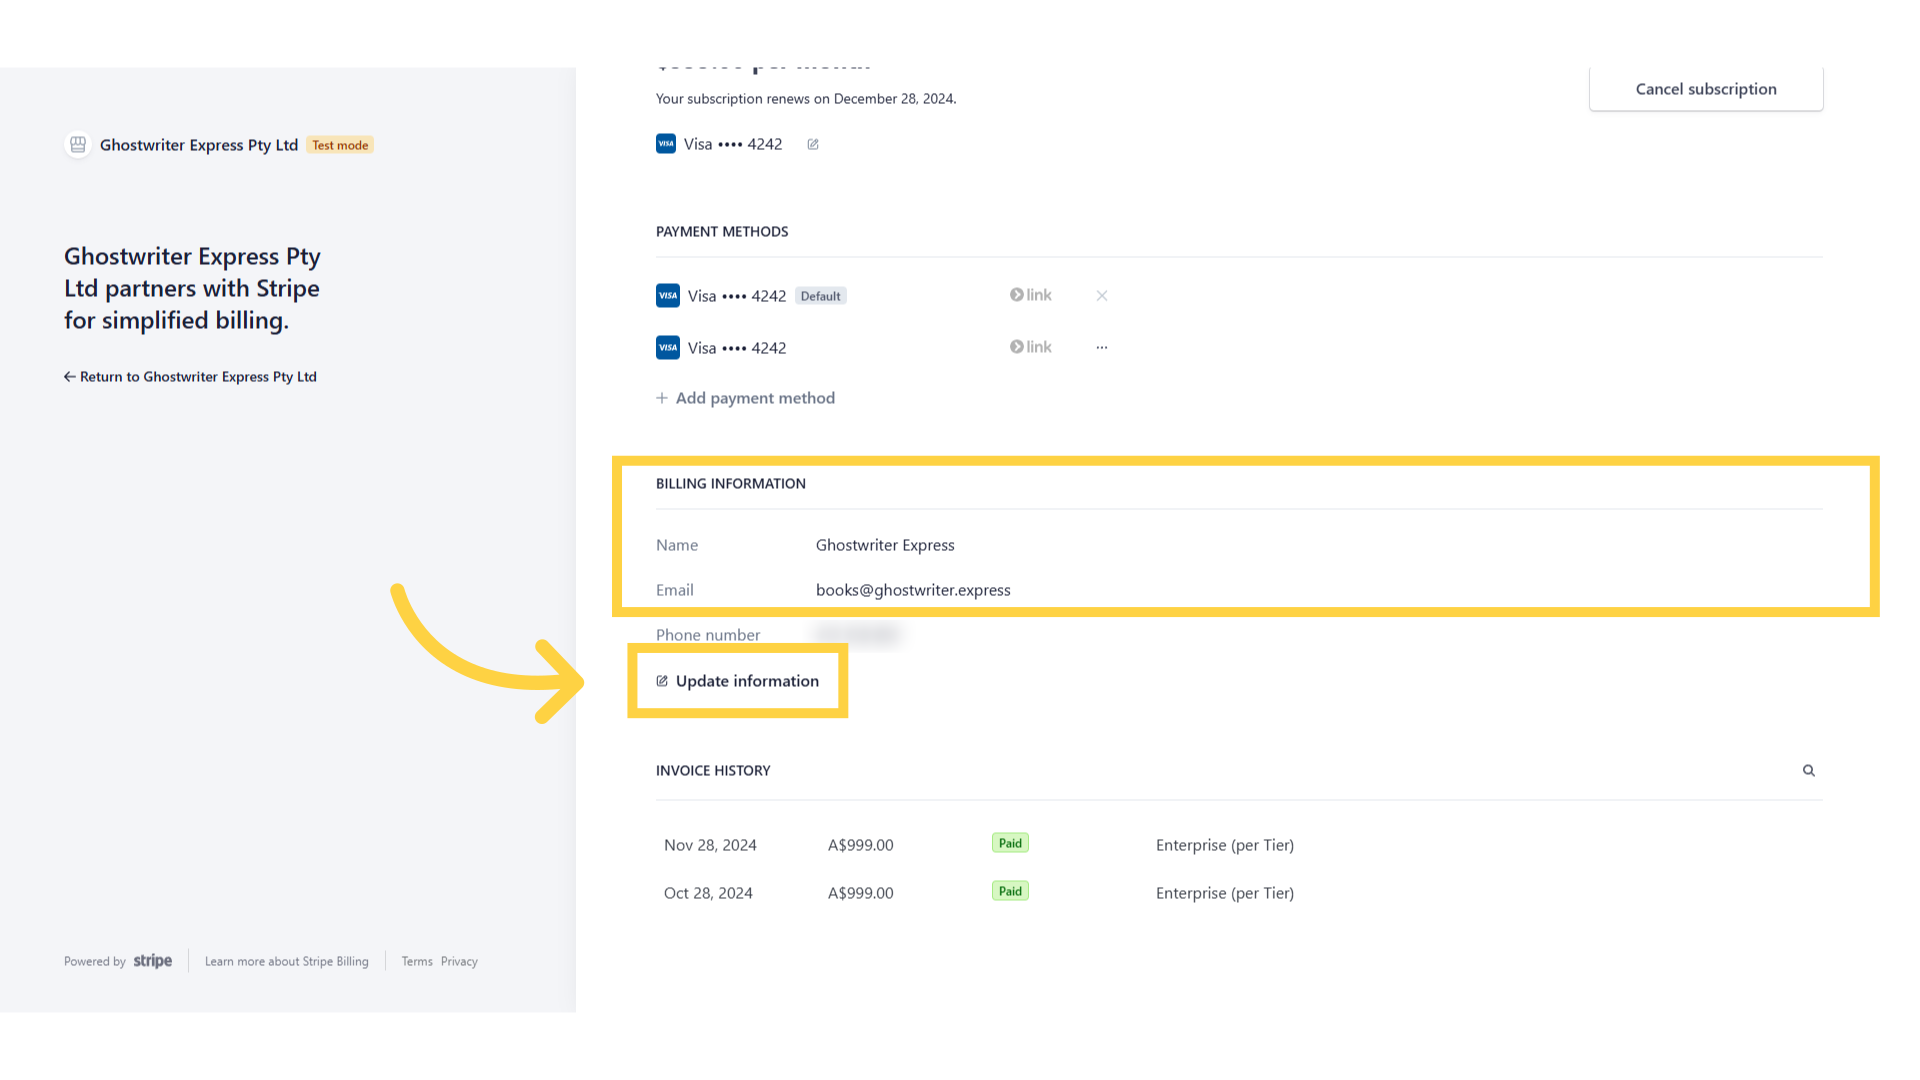Click the Invoice History heading
The width and height of the screenshot is (1920, 1080).
[x=713, y=771]
